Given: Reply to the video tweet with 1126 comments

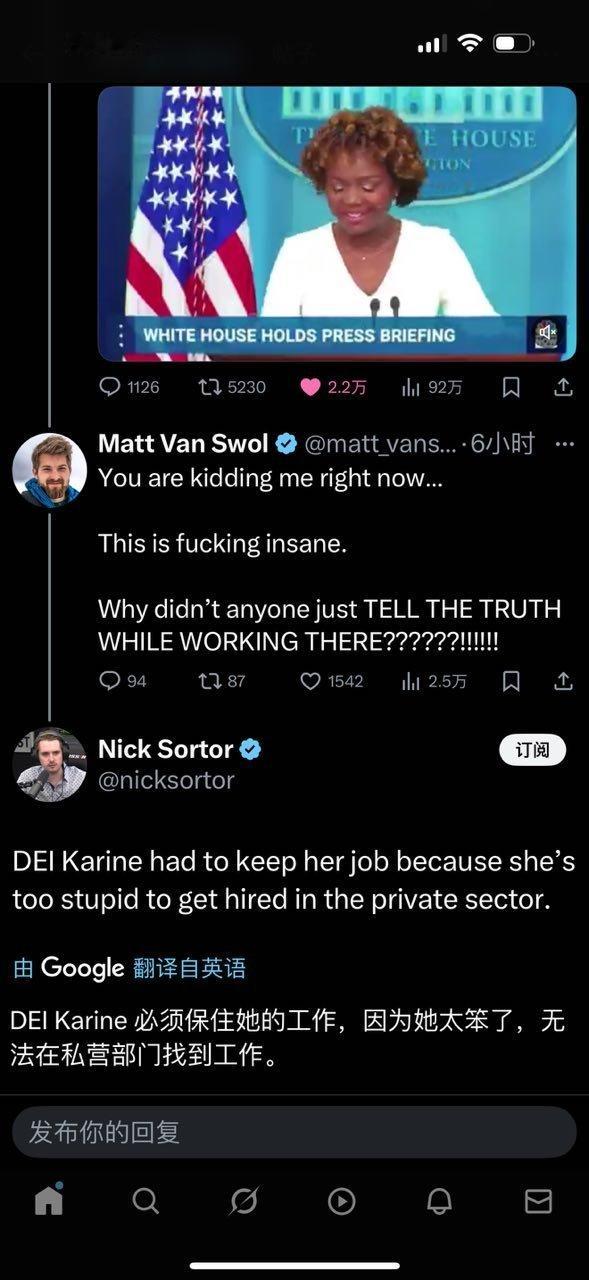Looking at the screenshot, I should tap(129, 387).
